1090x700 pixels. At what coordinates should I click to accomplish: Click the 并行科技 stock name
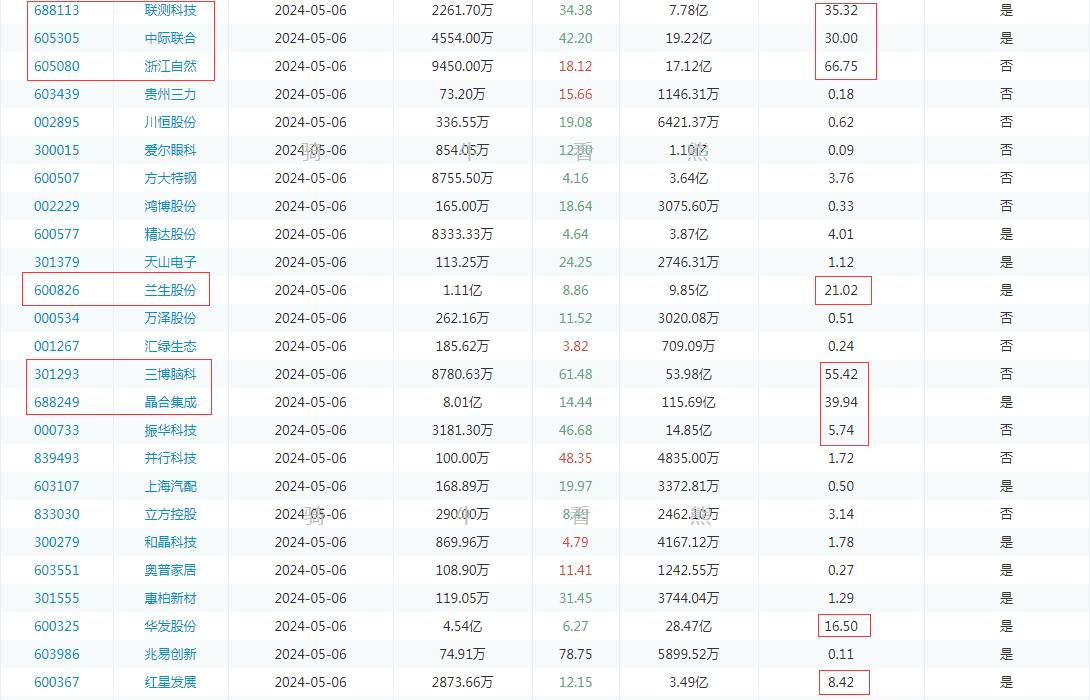[x=170, y=459]
